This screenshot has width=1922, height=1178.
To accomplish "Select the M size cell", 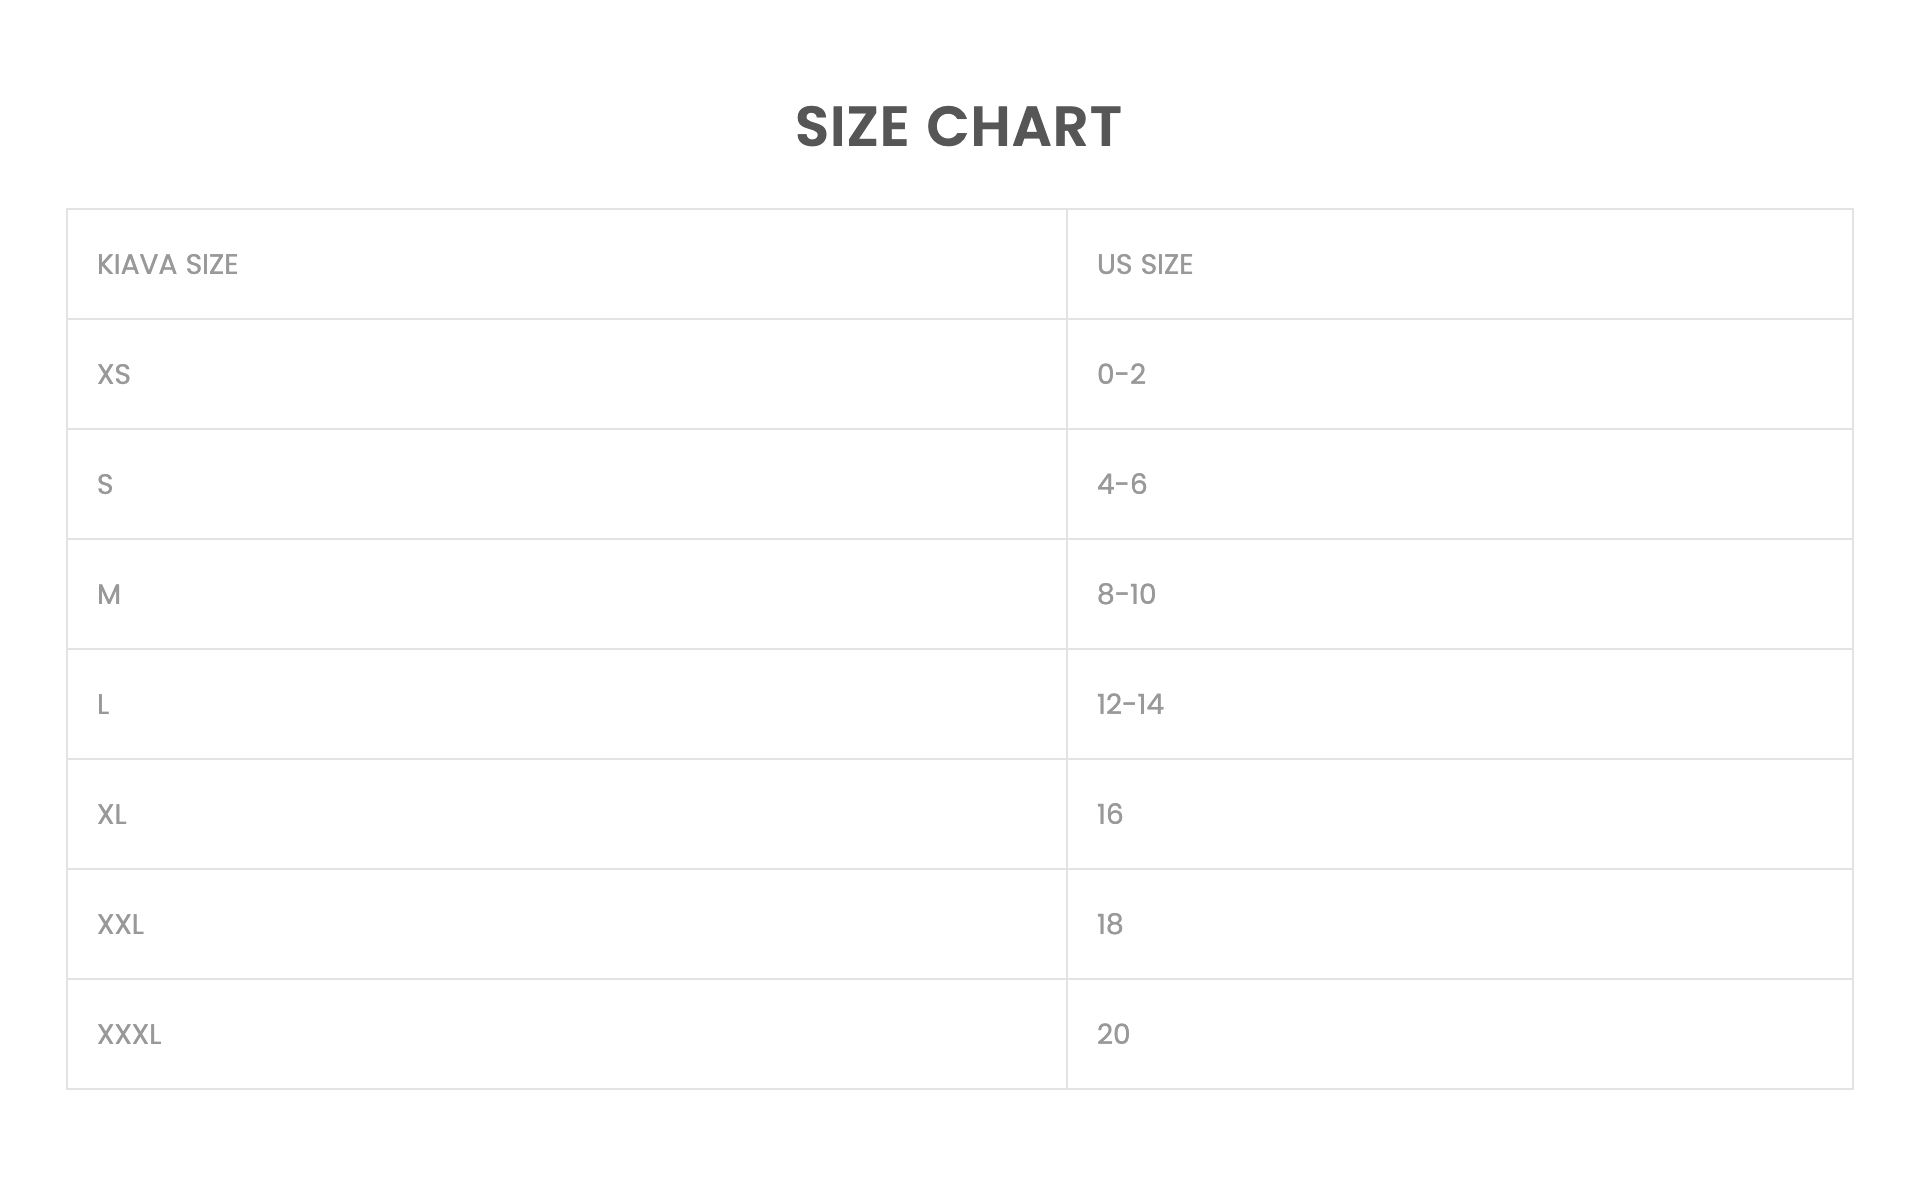I will coord(109,595).
